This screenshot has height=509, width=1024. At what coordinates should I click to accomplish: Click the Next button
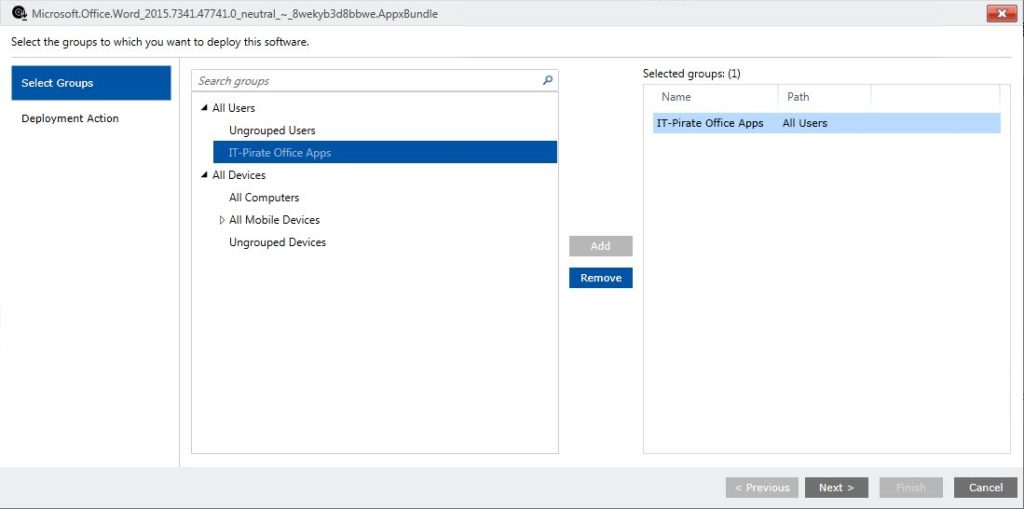pos(837,487)
